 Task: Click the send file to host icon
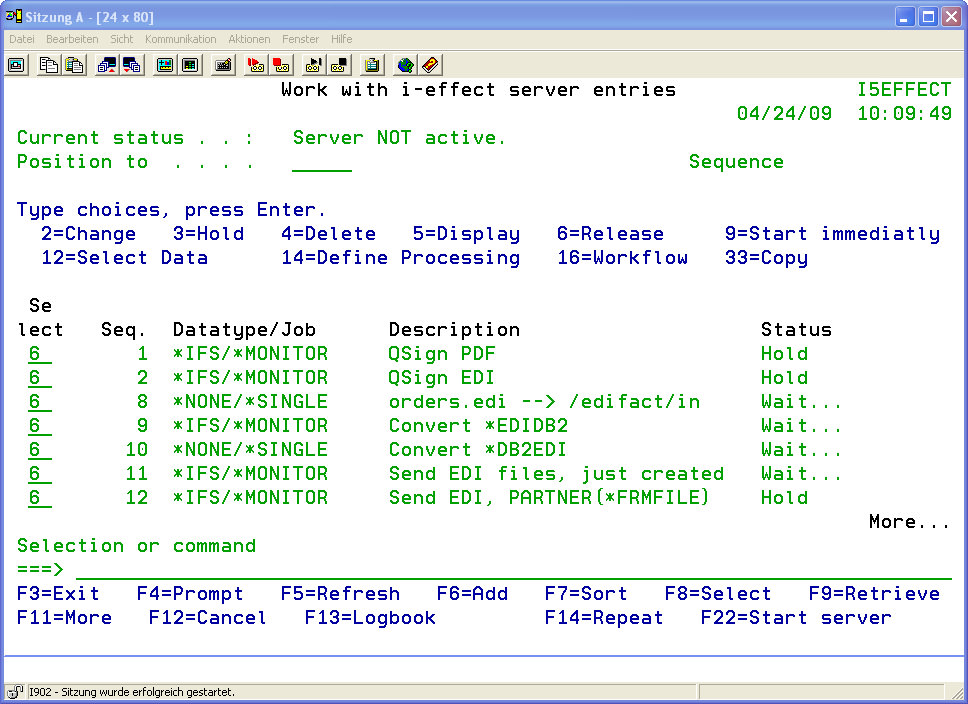(x=107, y=65)
